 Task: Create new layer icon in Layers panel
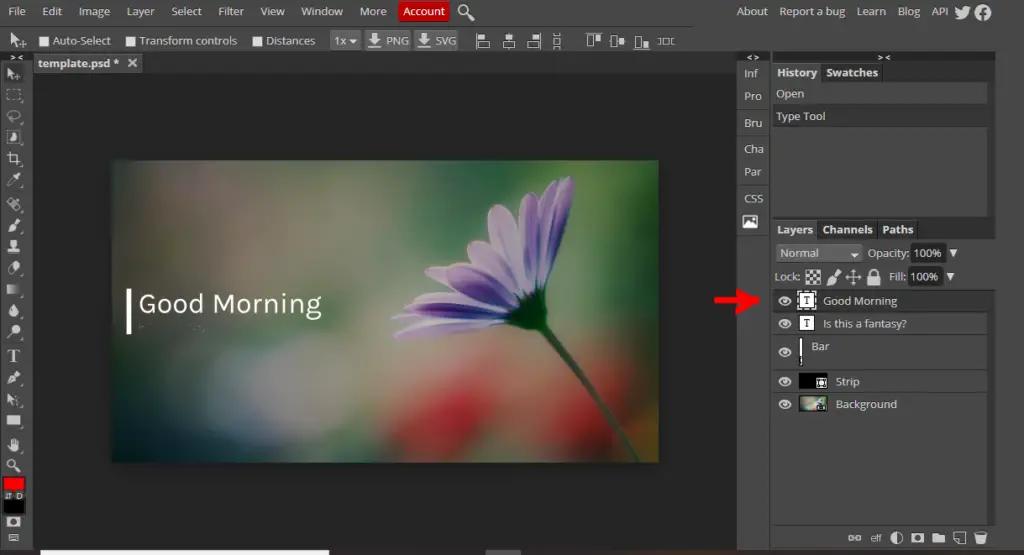tap(959, 537)
